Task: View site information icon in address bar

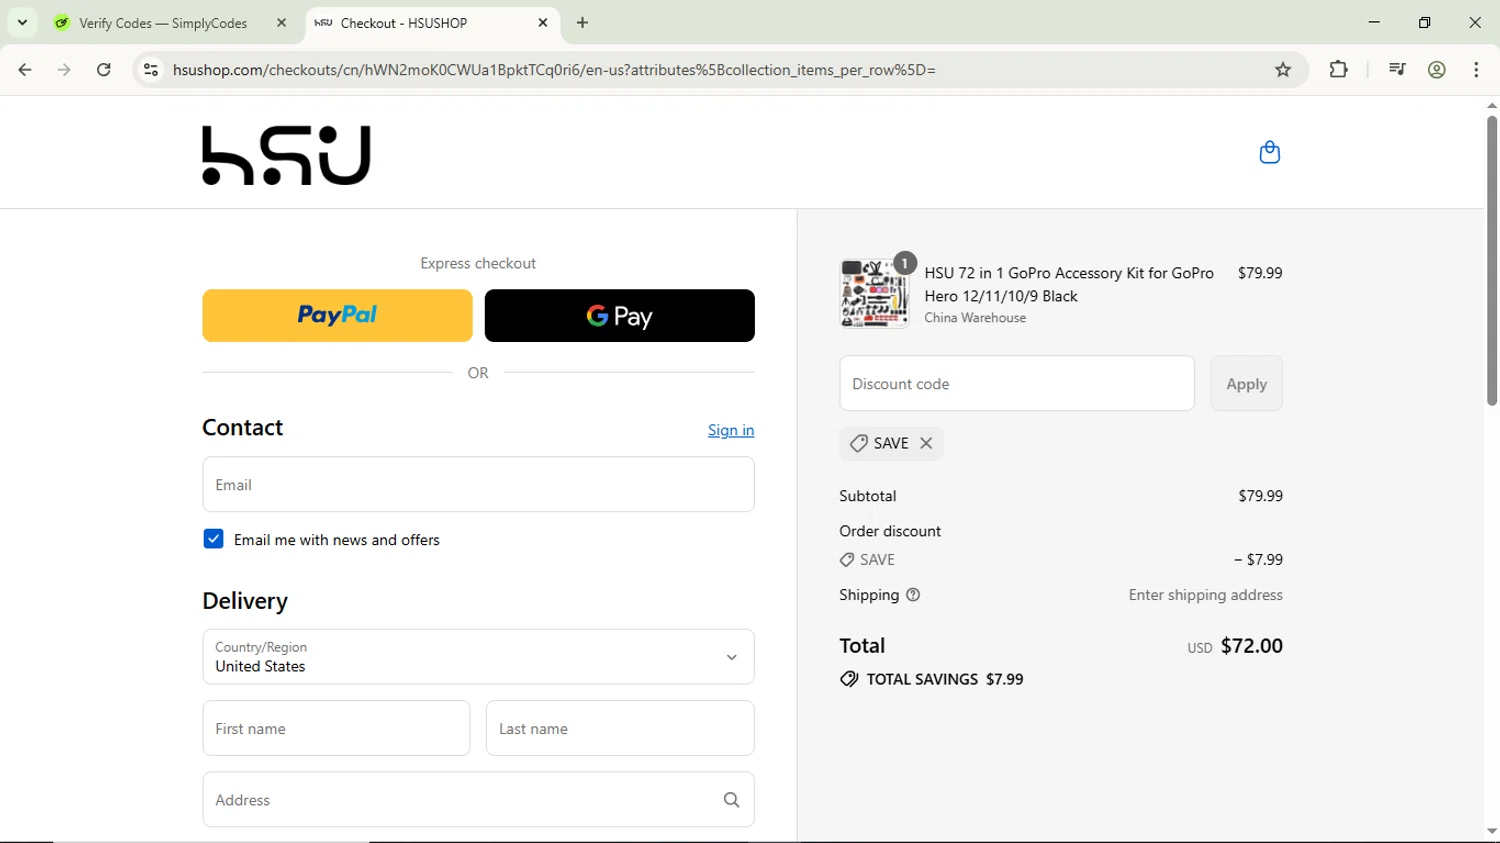Action: (x=151, y=70)
